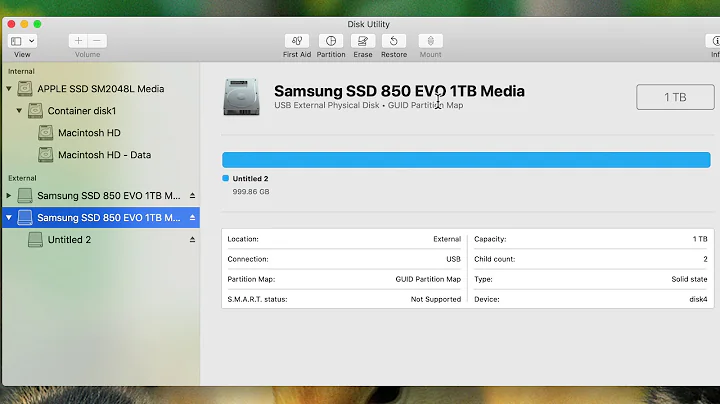Click the Erase toolbar icon
Image resolution: width=720 pixels, height=404 pixels.
click(x=363, y=41)
